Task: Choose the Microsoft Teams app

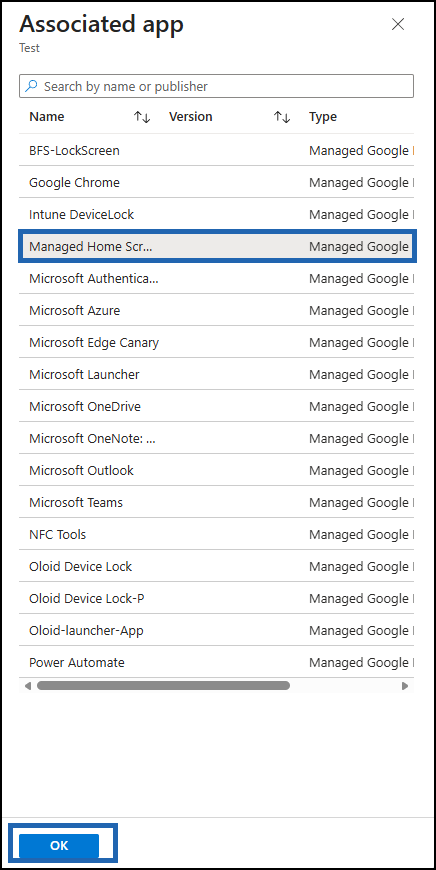Action: [216, 502]
